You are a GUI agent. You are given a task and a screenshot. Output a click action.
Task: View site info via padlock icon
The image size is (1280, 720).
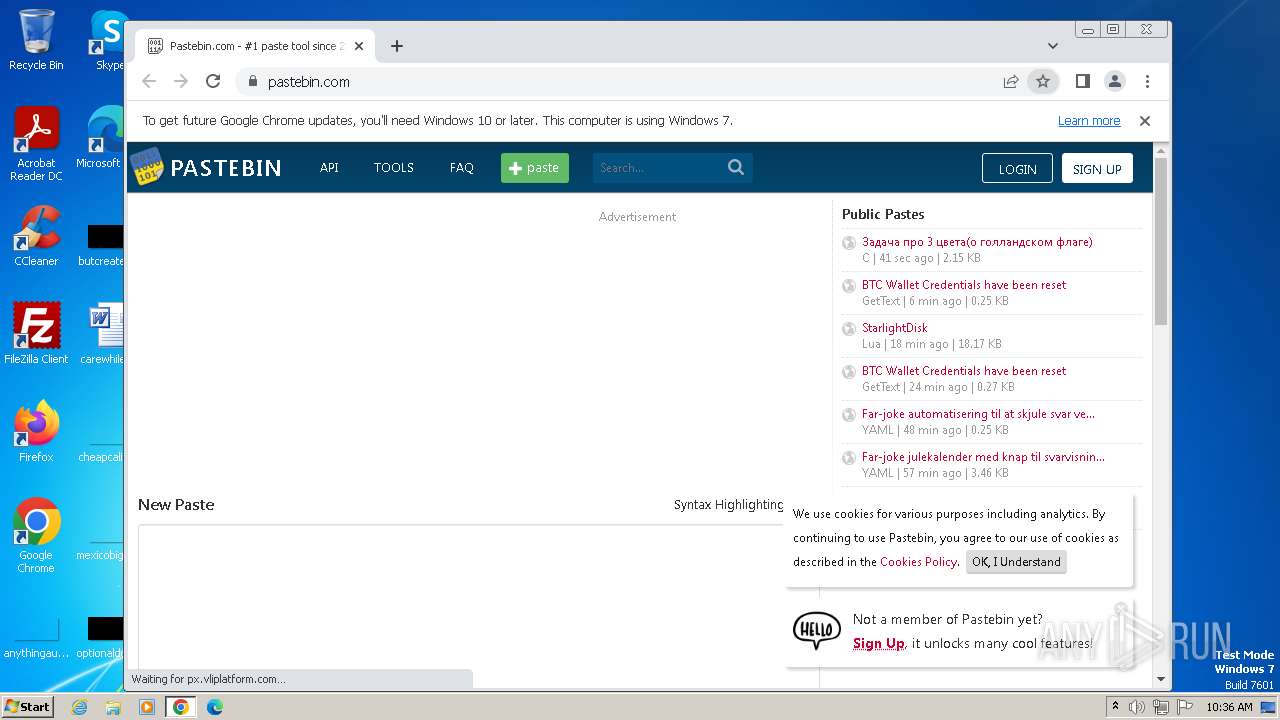(x=252, y=82)
